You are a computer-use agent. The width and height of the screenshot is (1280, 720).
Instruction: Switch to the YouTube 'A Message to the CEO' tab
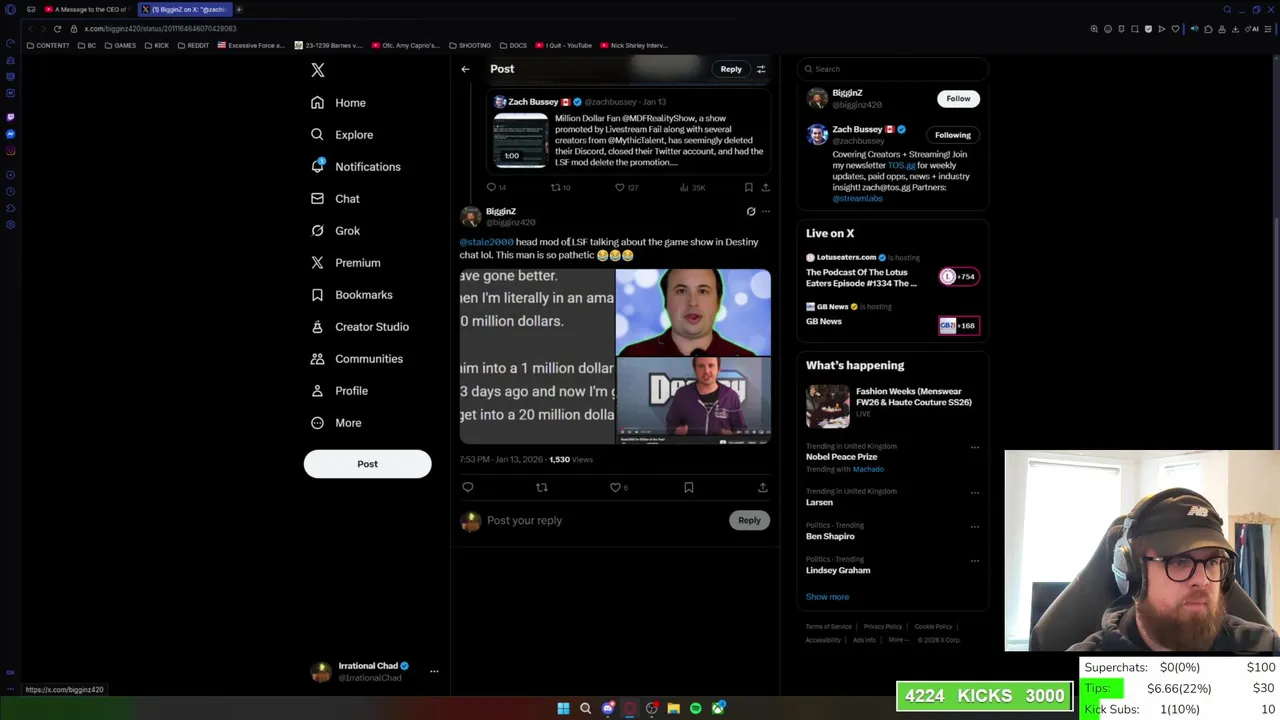86,9
